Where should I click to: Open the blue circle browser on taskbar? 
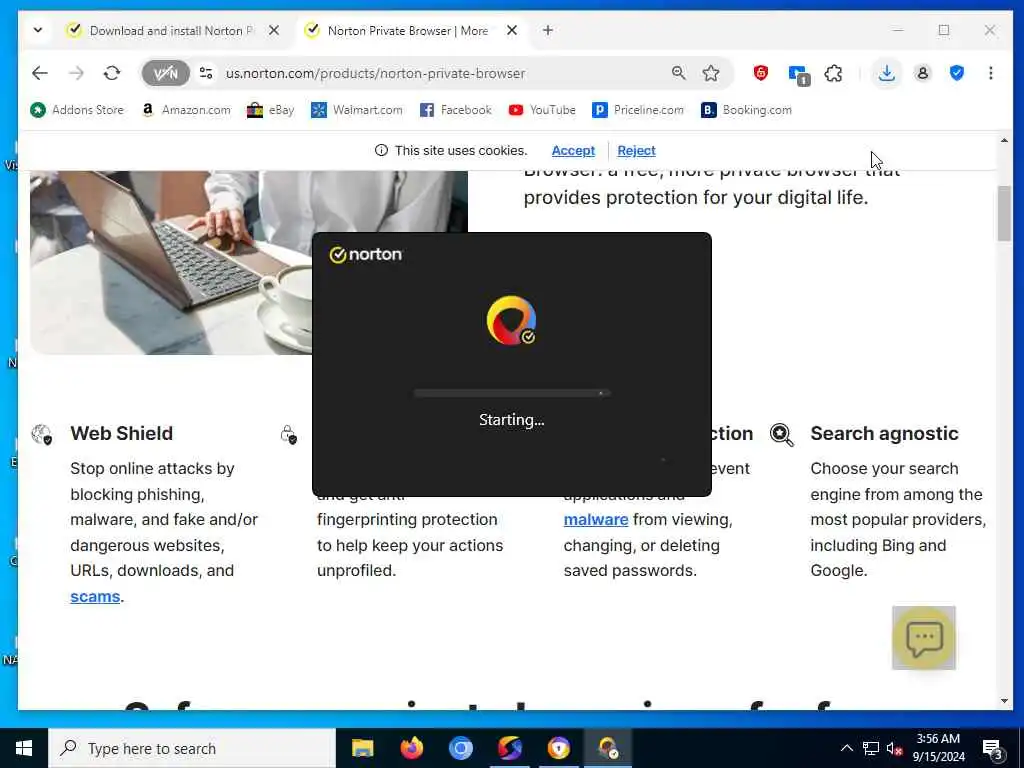pyautogui.click(x=460, y=748)
